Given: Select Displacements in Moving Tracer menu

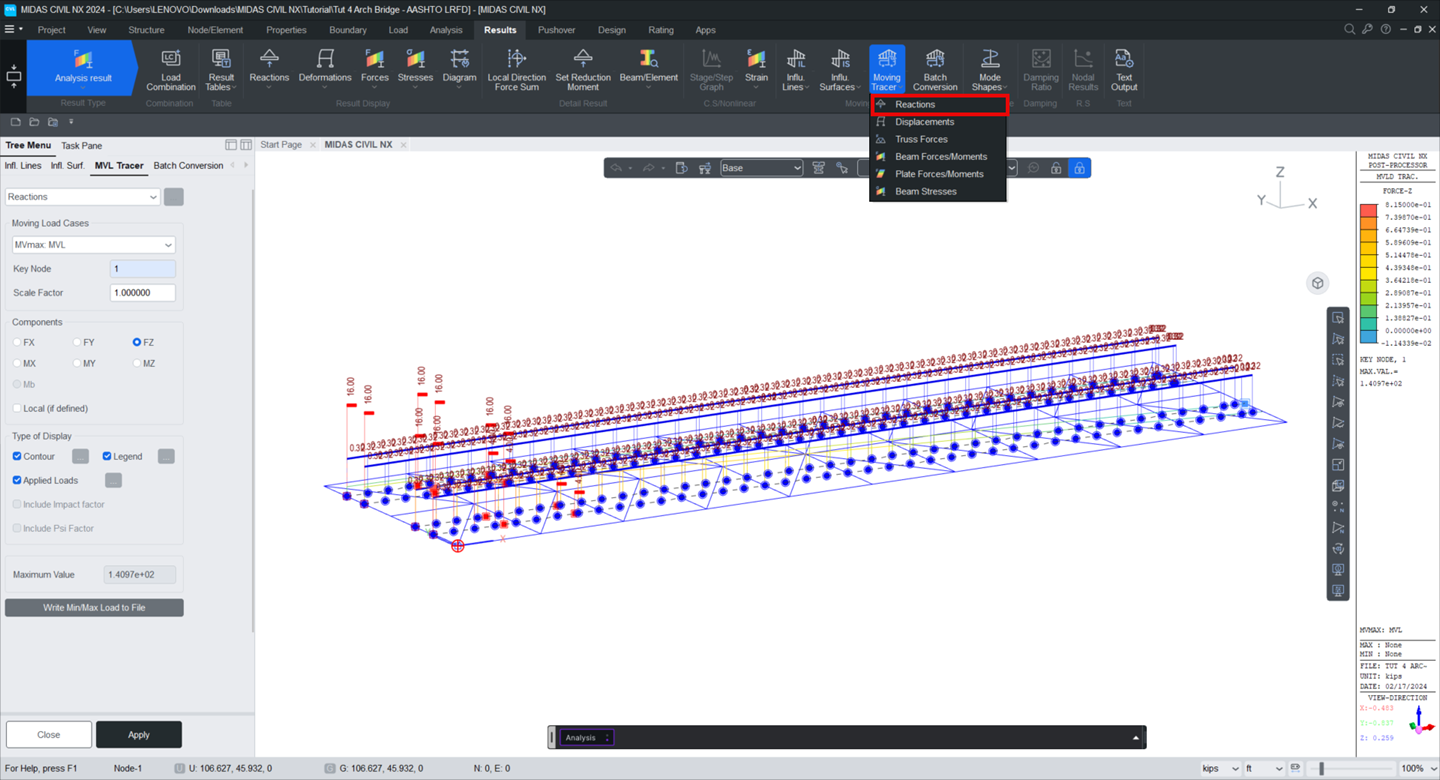Looking at the screenshot, I should [938, 122].
